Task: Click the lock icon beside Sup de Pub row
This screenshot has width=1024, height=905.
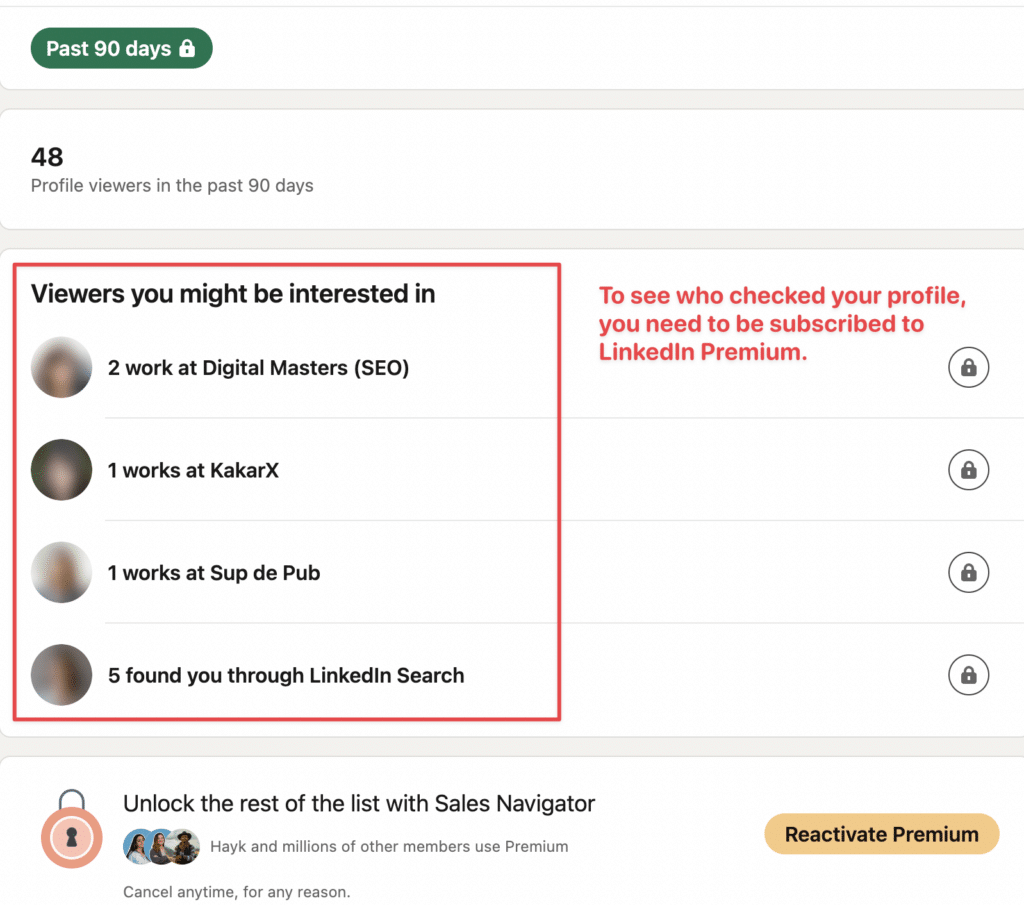Action: coord(968,572)
